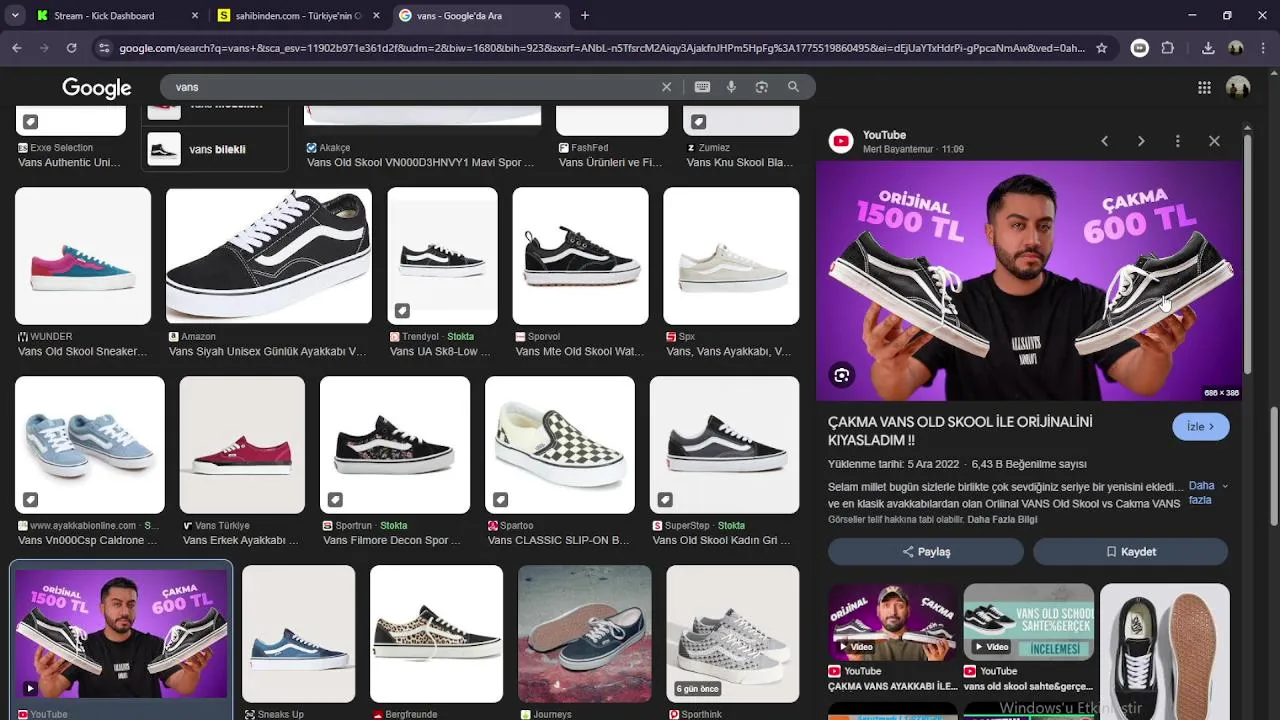
Task: Open the Sporvol Vans Mte Old Skool image
Action: point(580,255)
